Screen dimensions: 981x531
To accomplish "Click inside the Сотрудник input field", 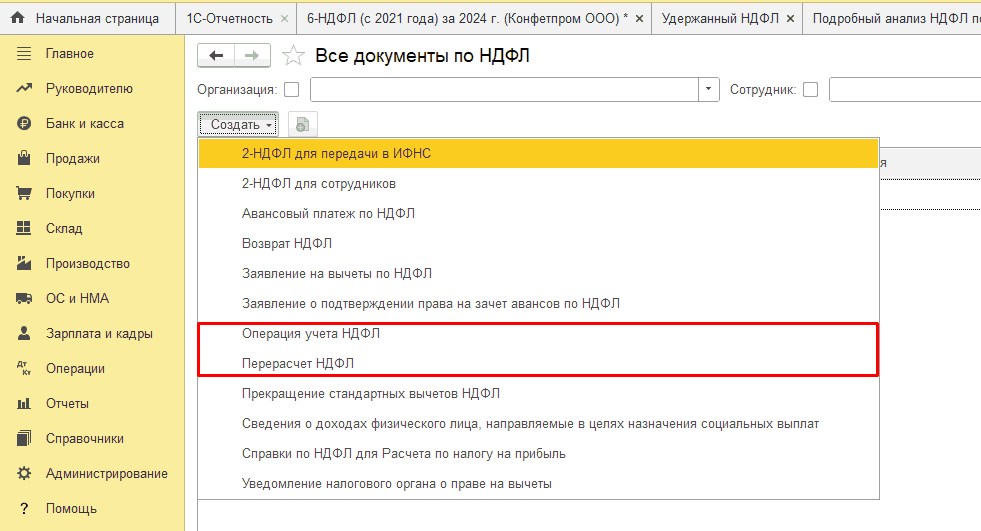I will click(905, 89).
